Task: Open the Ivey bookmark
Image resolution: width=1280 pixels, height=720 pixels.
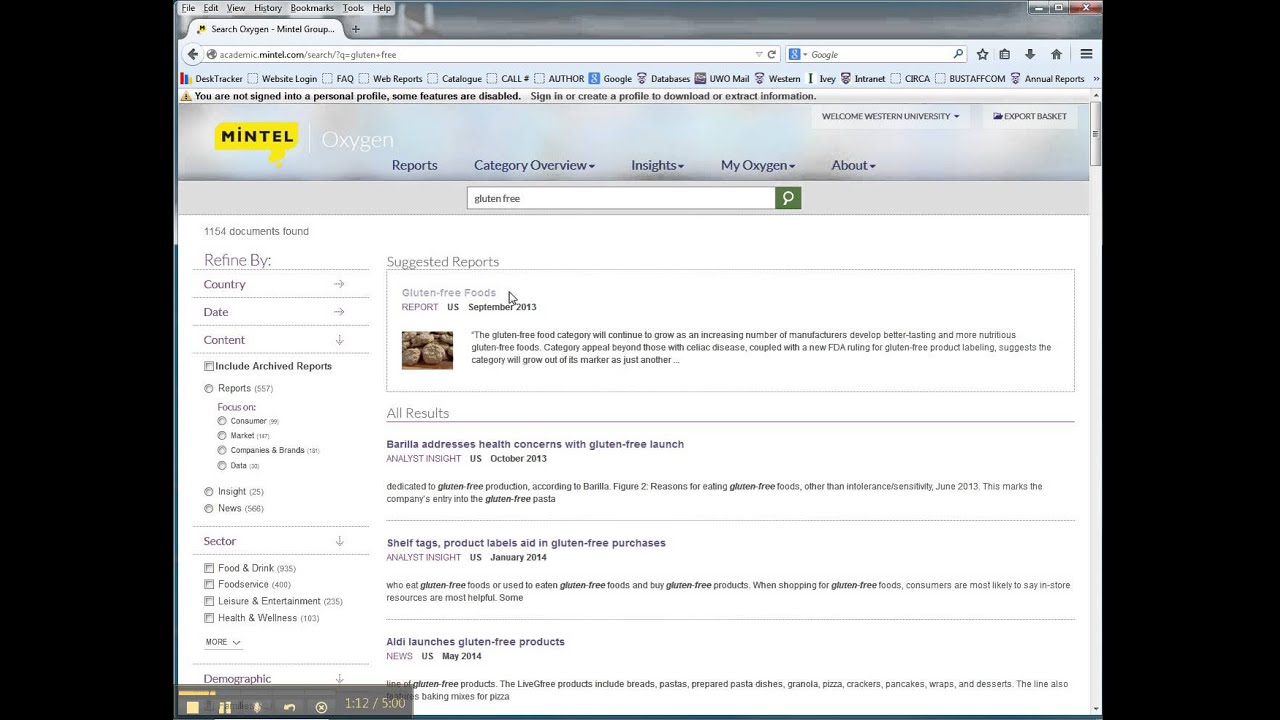Action: click(821, 78)
